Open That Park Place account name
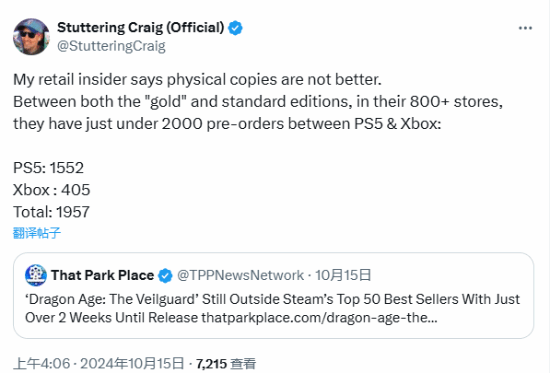550x373 pixels. tap(102, 275)
